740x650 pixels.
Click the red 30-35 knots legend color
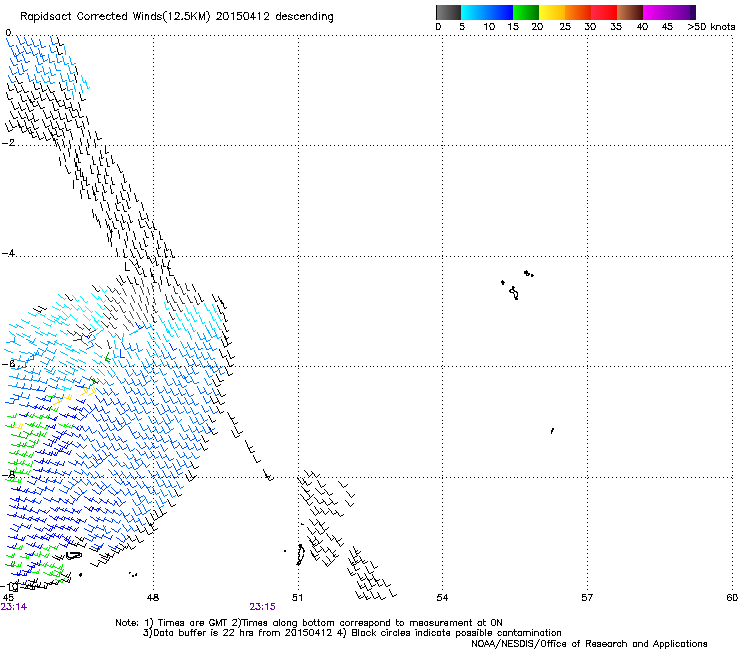[x=604, y=12]
